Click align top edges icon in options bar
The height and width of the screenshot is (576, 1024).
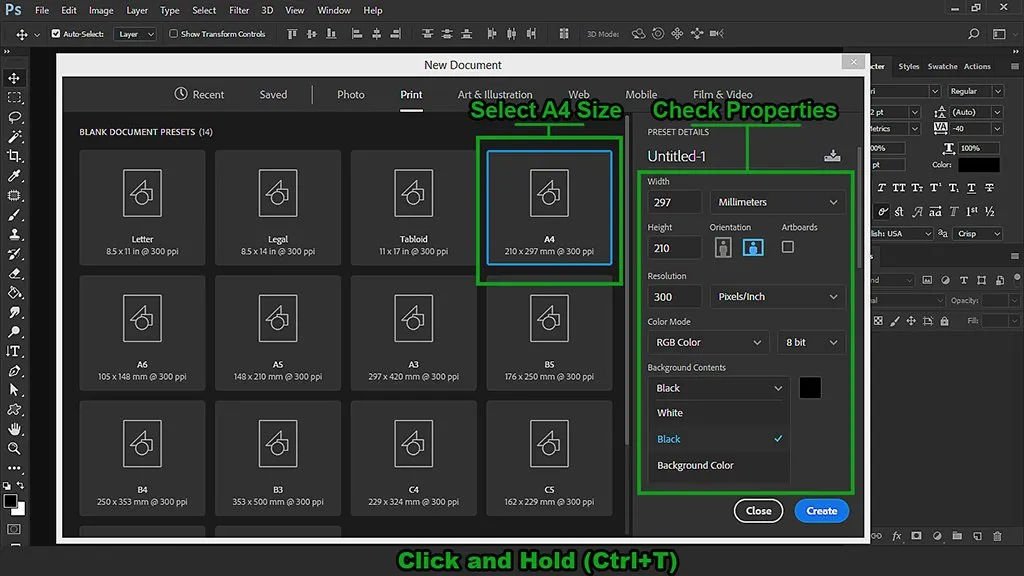tap(292, 33)
